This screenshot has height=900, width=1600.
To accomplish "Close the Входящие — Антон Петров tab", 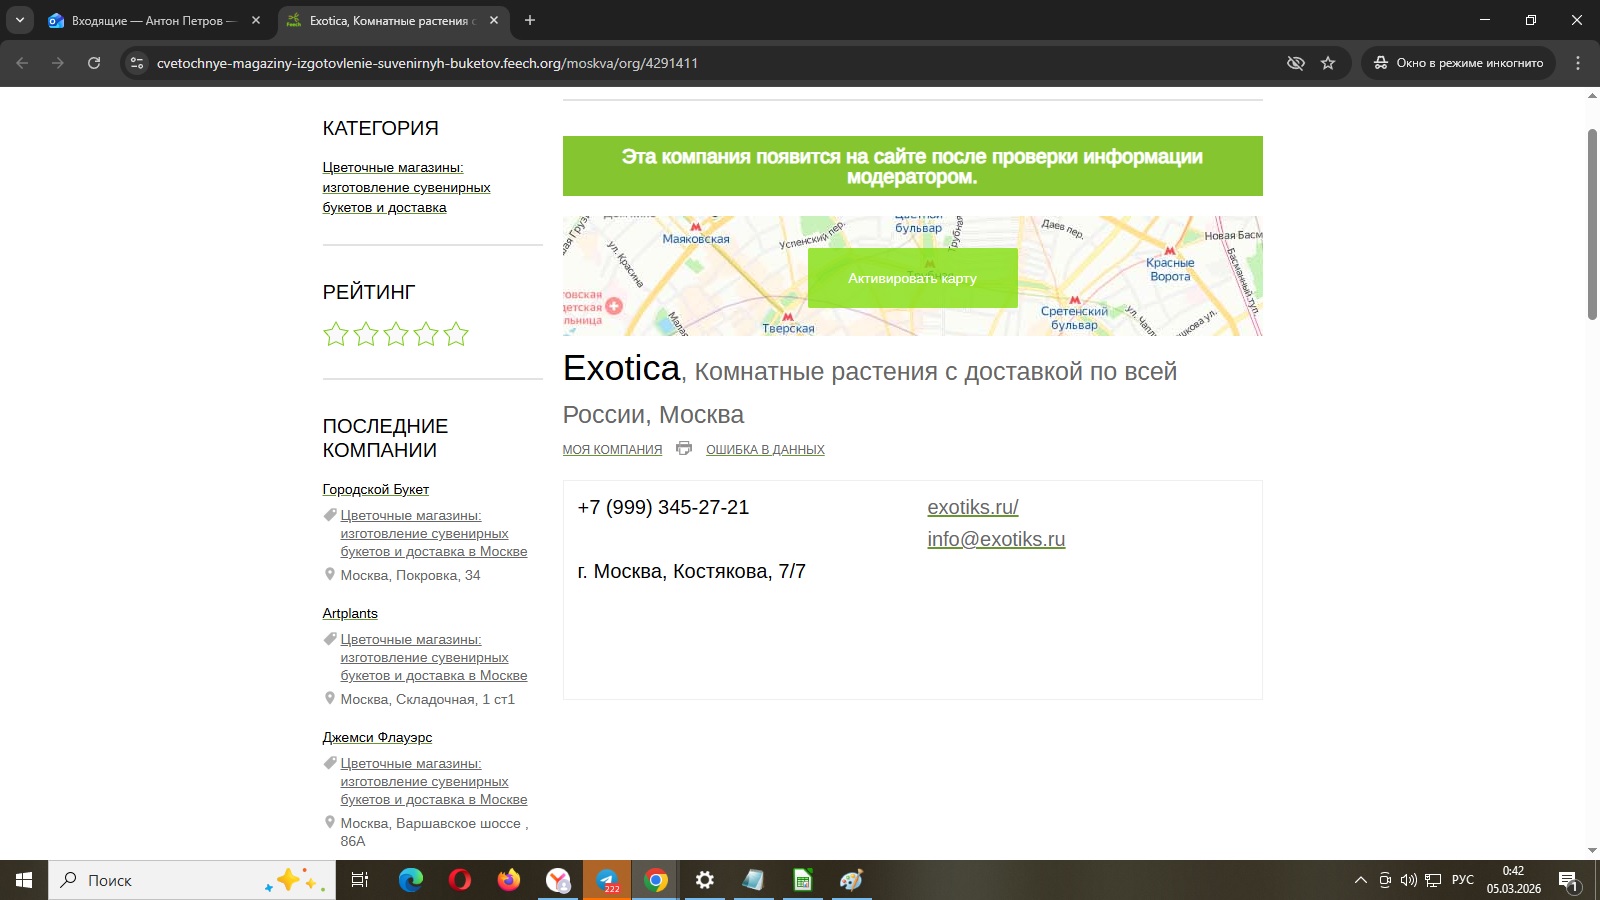I will pyautogui.click(x=256, y=20).
